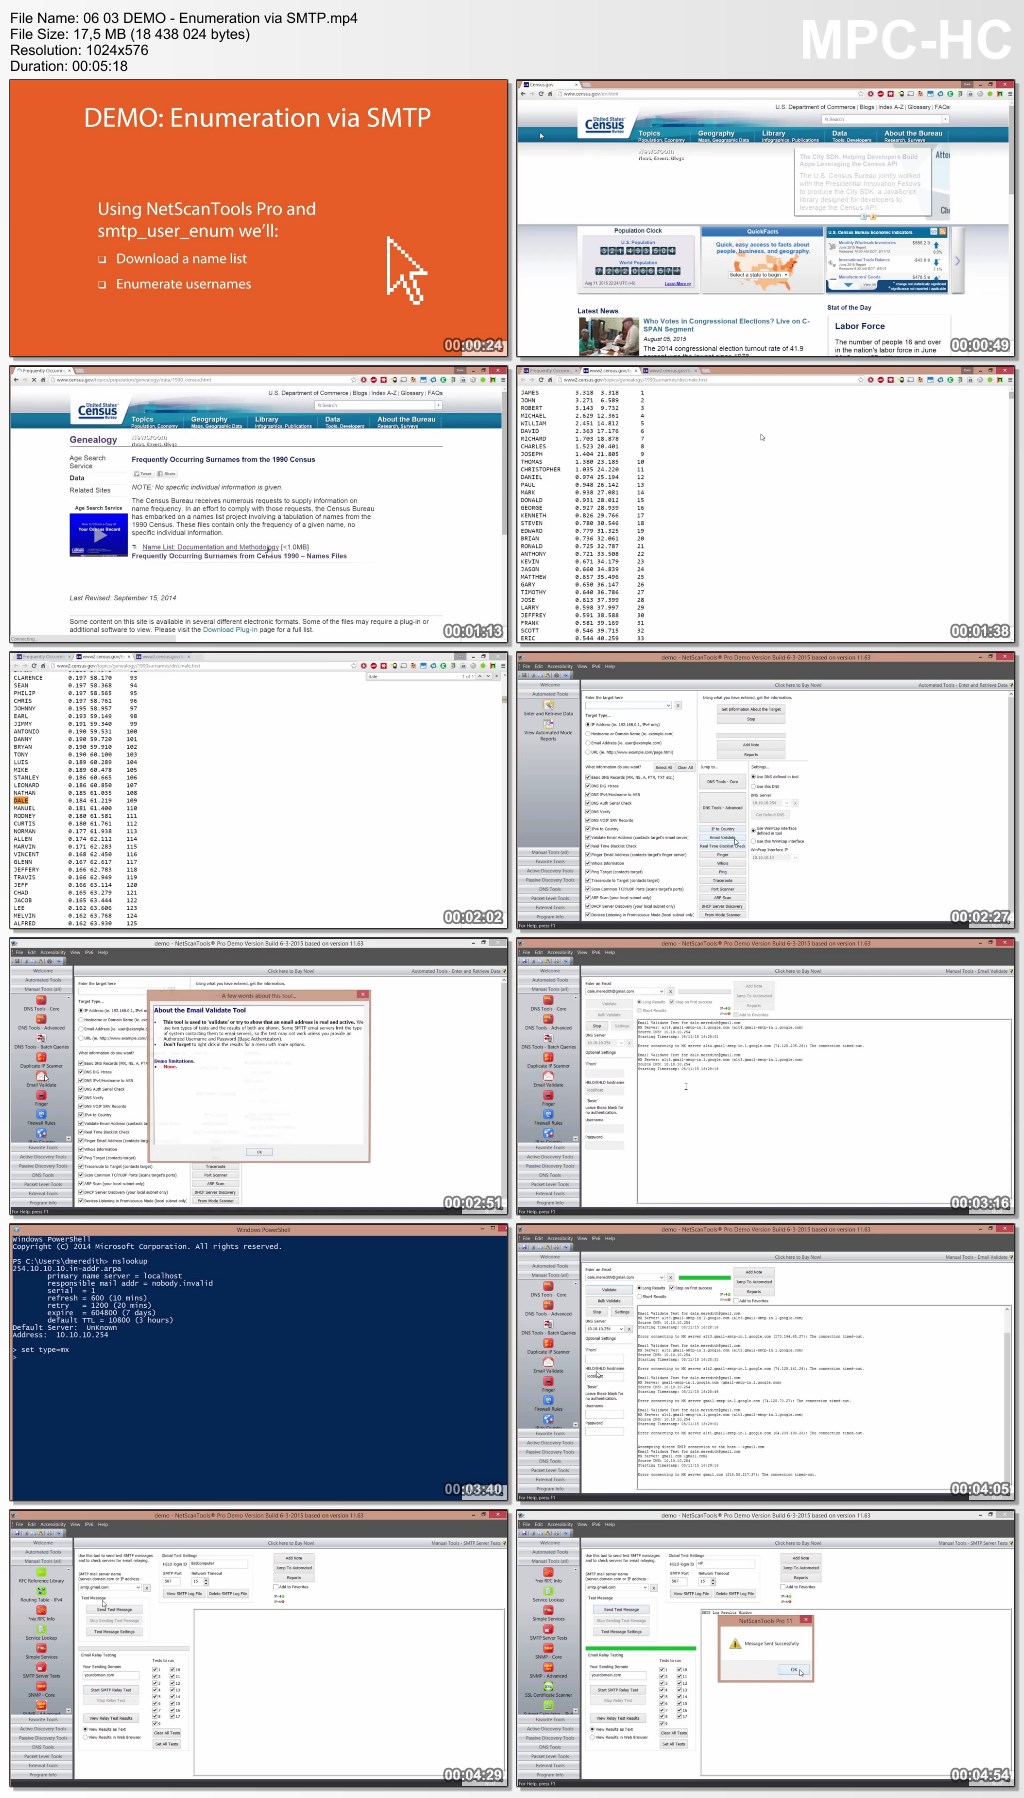The height and width of the screenshot is (1798, 1024).
Task: Open Accessibility menu in 00:02:27 frame
Action: 560,666
